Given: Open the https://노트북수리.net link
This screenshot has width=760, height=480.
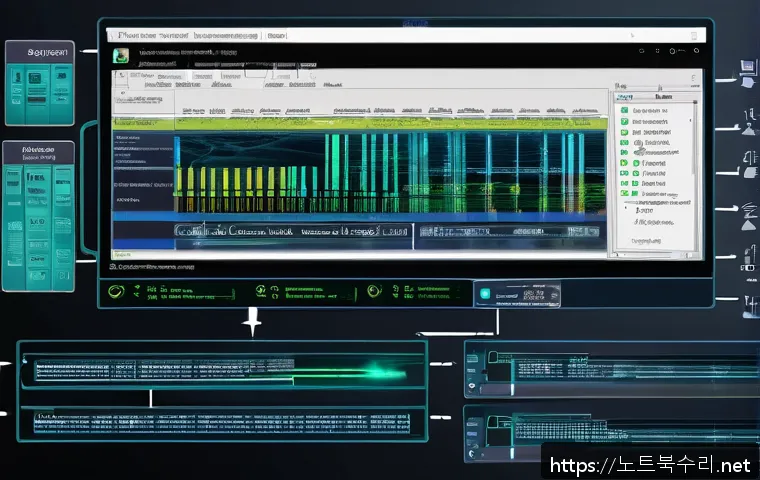Looking at the screenshot, I should tap(647, 465).
